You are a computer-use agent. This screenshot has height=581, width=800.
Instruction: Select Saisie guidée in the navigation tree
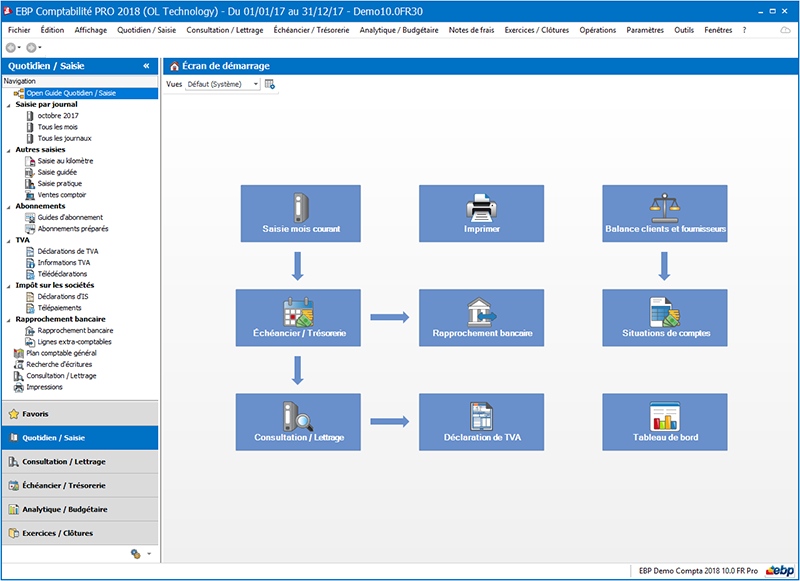(x=57, y=172)
